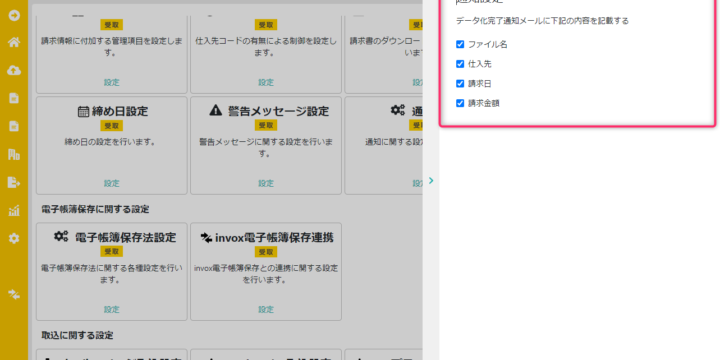Open the bar chart icon in the sidebar
The height and width of the screenshot is (360, 720).
point(14,211)
